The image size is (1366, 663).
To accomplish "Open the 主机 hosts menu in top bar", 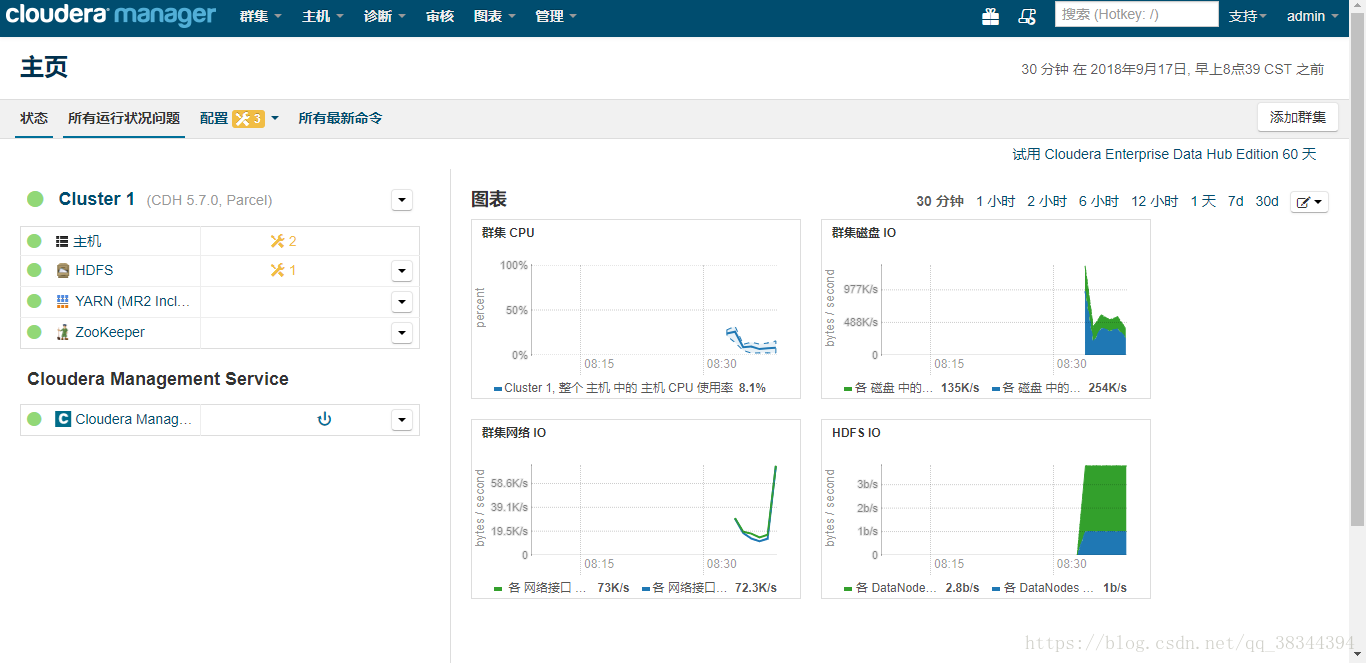I will coord(323,16).
